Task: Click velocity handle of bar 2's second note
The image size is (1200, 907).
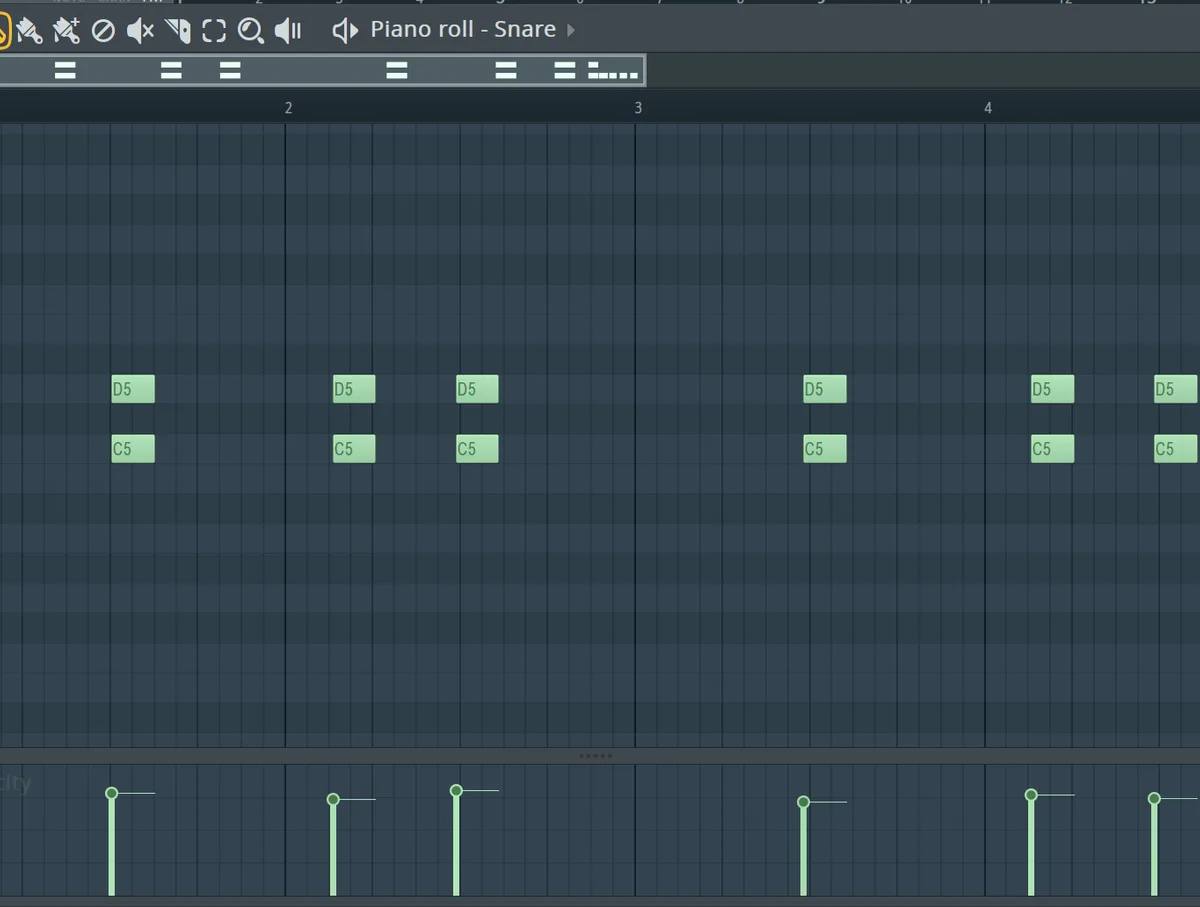Action: [x=456, y=790]
